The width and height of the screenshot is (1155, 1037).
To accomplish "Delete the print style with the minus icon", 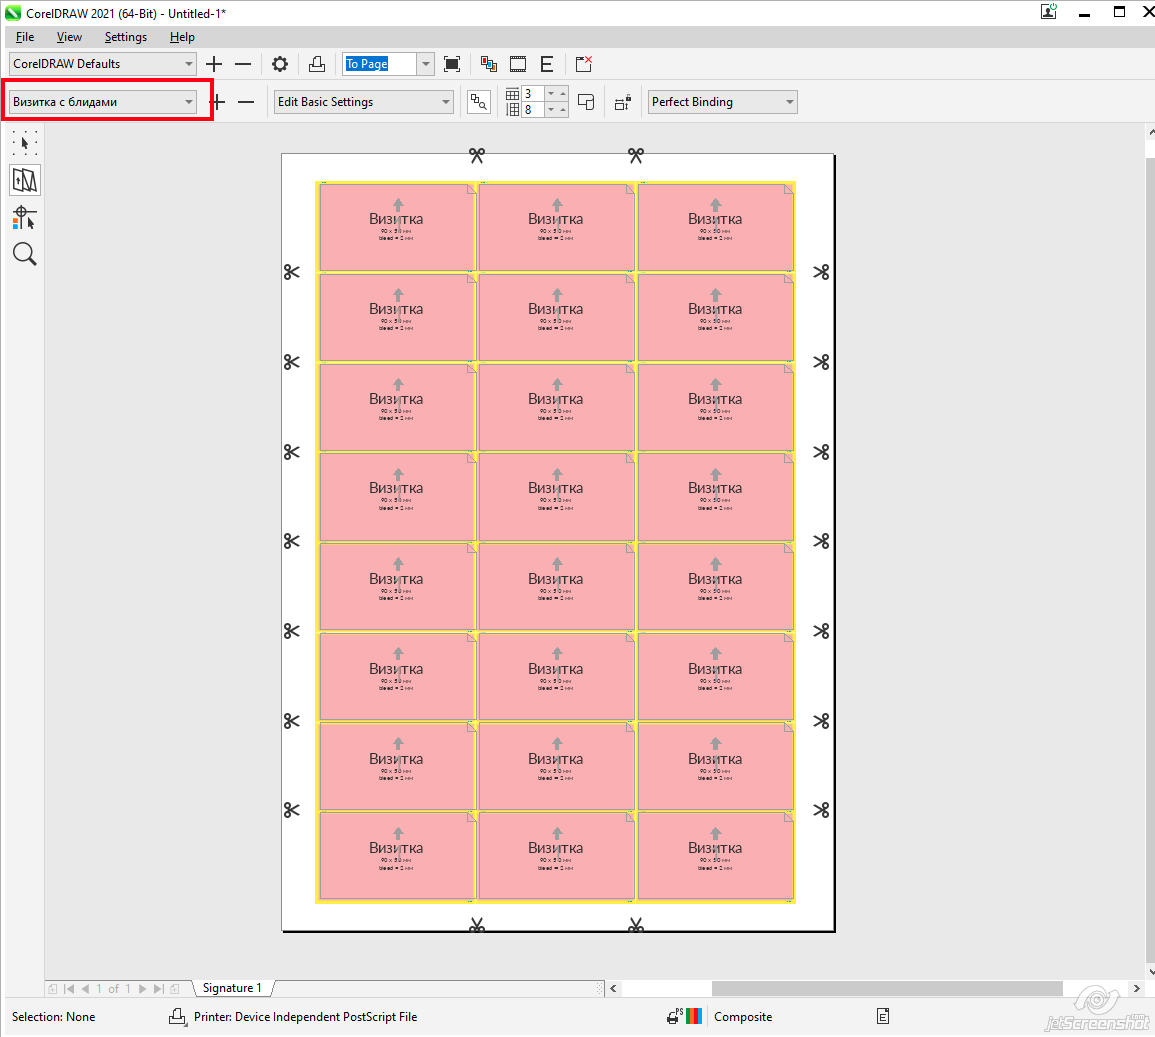I will pyautogui.click(x=243, y=64).
